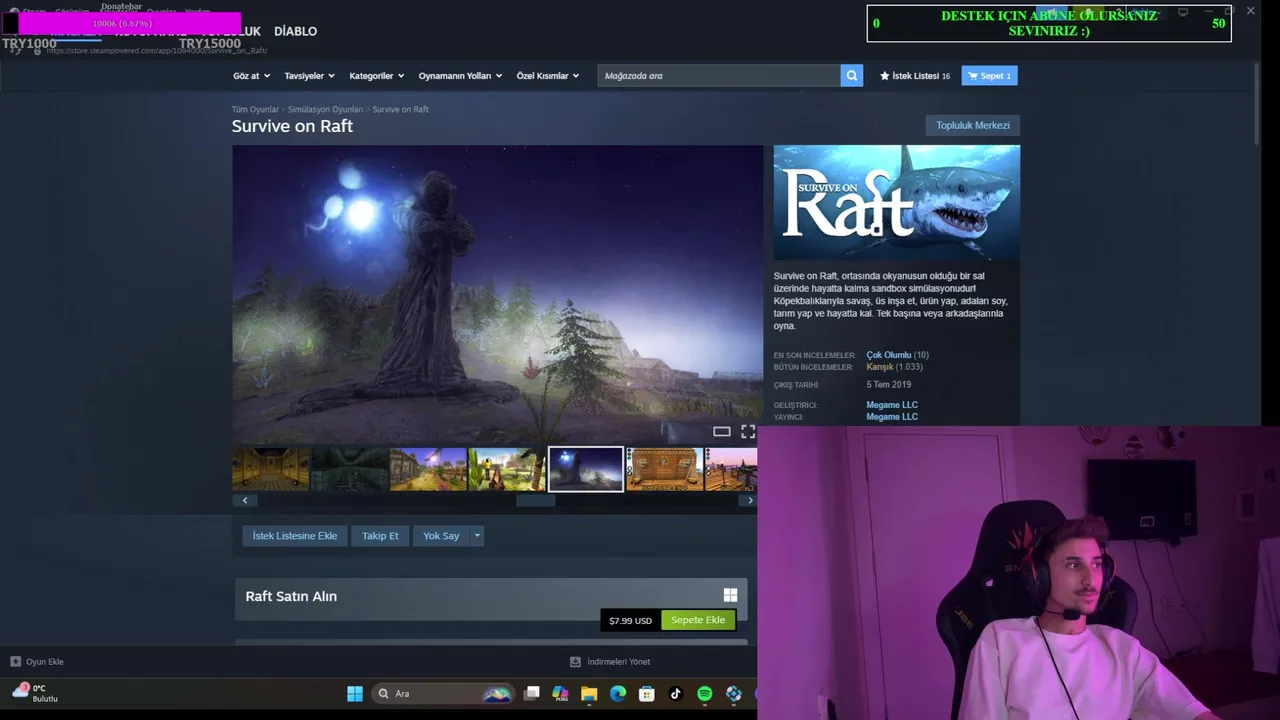The image size is (1280, 720).
Task: Click the Yok Say ignore button
Action: click(x=441, y=536)
